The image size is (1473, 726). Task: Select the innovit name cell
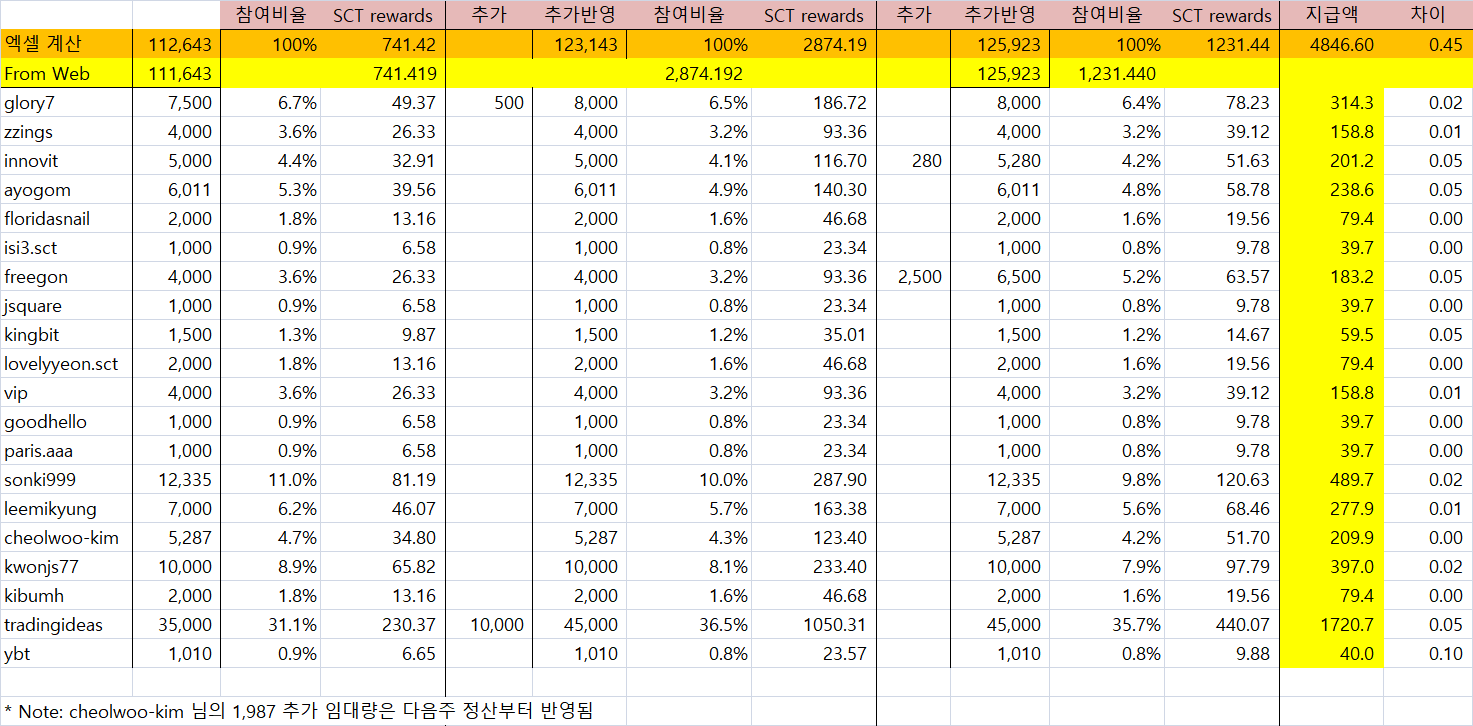pyautogui.click(x=66, y=160)
